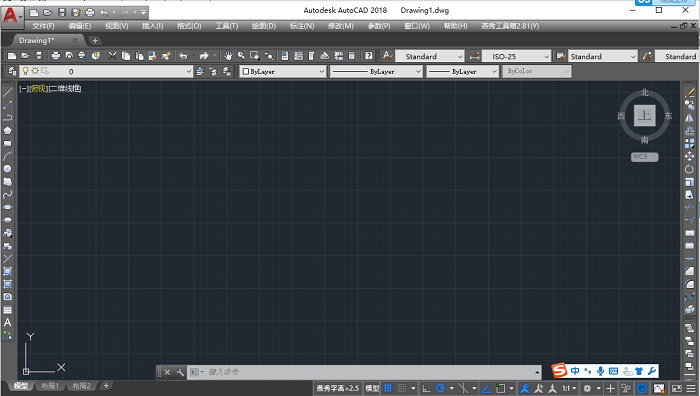The height and width of the screenshot is (396, 700).
Task: Click Sogou IME 中 language switch
Action: (x=575, y=371)
